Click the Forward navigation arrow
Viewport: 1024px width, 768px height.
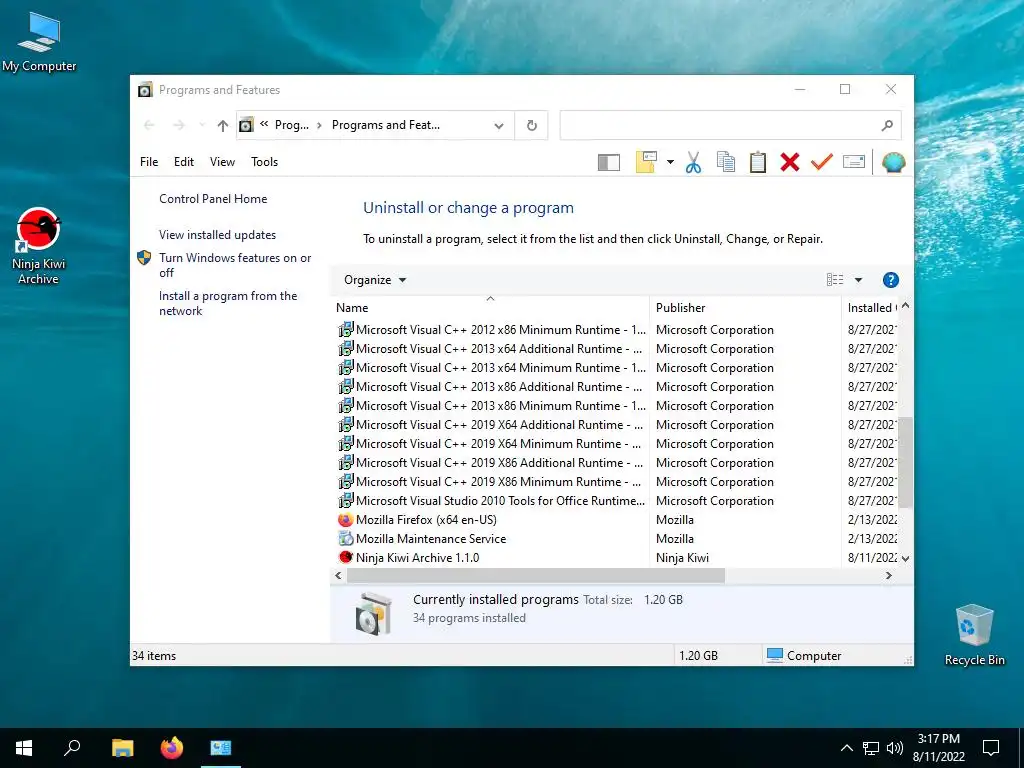click(x=178, y=125)
